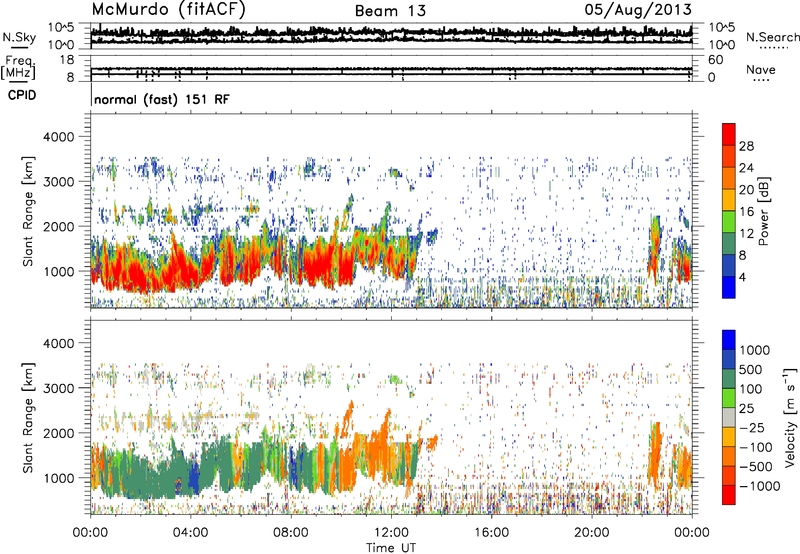This screenshot has height=554, width=800.
Task: Click the '16:00' time tick label
Action: 491,533
